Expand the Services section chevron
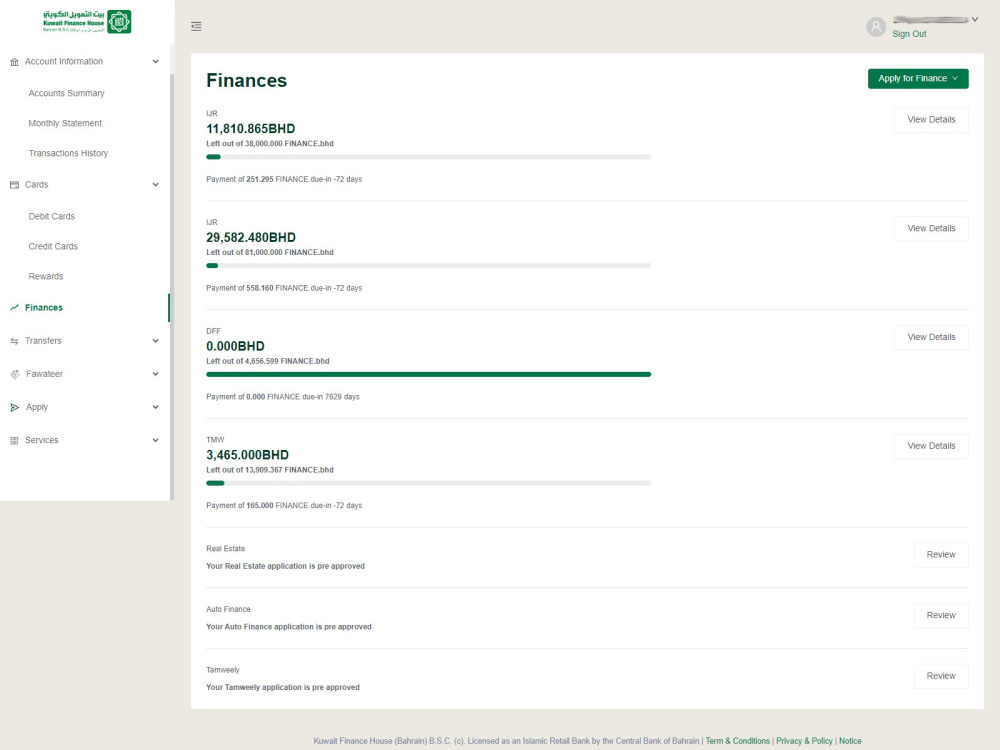1000x750 pixels. [156, 441]
